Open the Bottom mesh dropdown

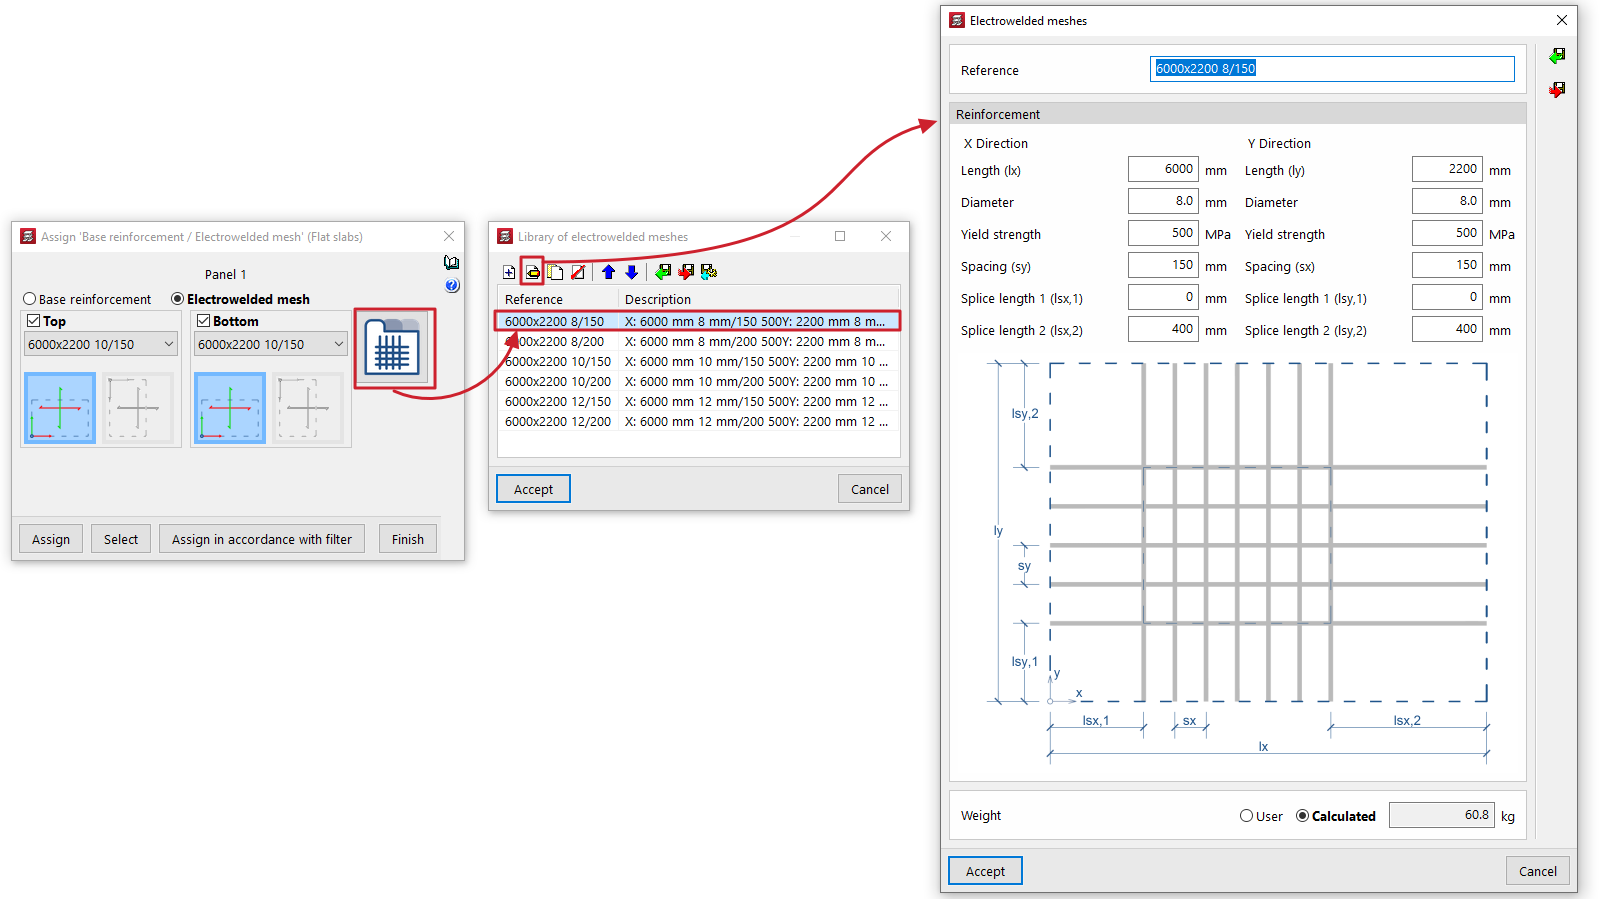(x=271, y=344)
